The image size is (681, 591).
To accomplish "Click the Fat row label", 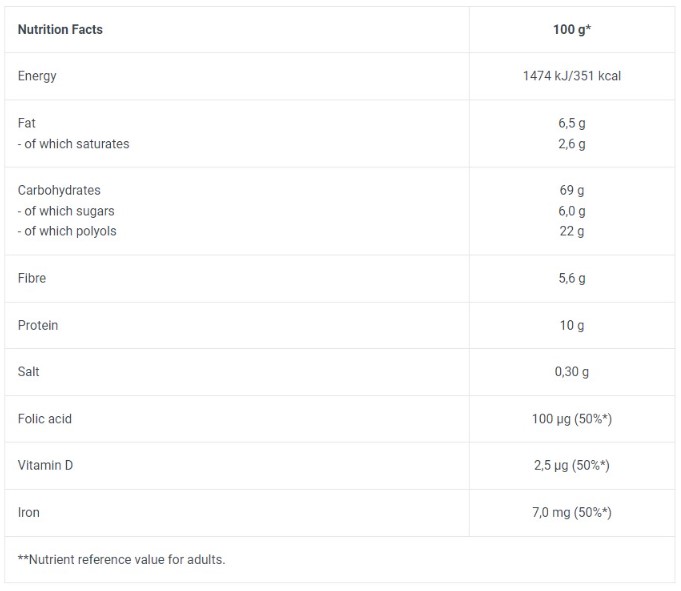I will coord(27,123).
